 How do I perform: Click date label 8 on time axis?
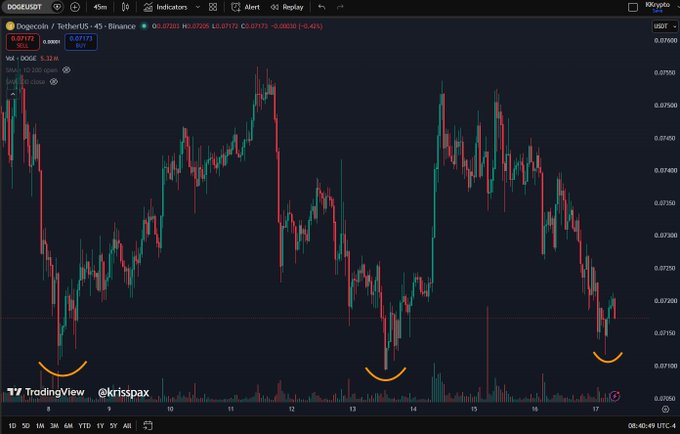click(48, 409)
